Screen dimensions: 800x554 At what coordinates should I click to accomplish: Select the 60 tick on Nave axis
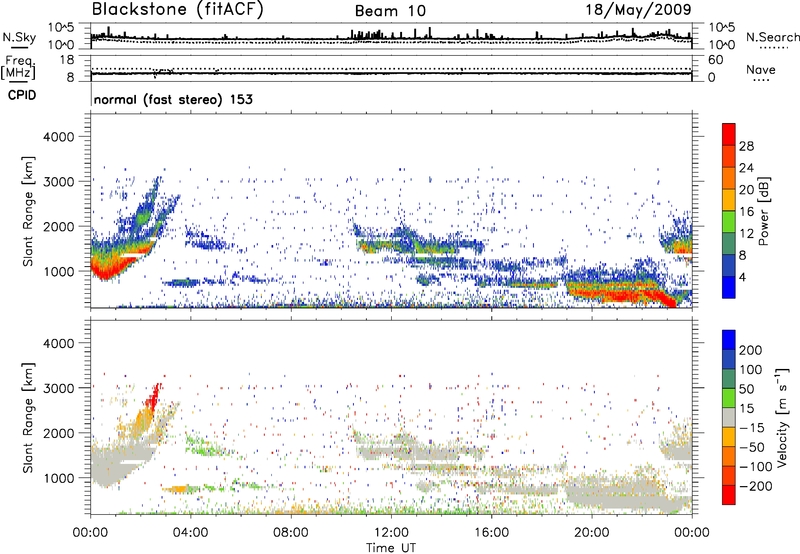click(x=715, y=60)
